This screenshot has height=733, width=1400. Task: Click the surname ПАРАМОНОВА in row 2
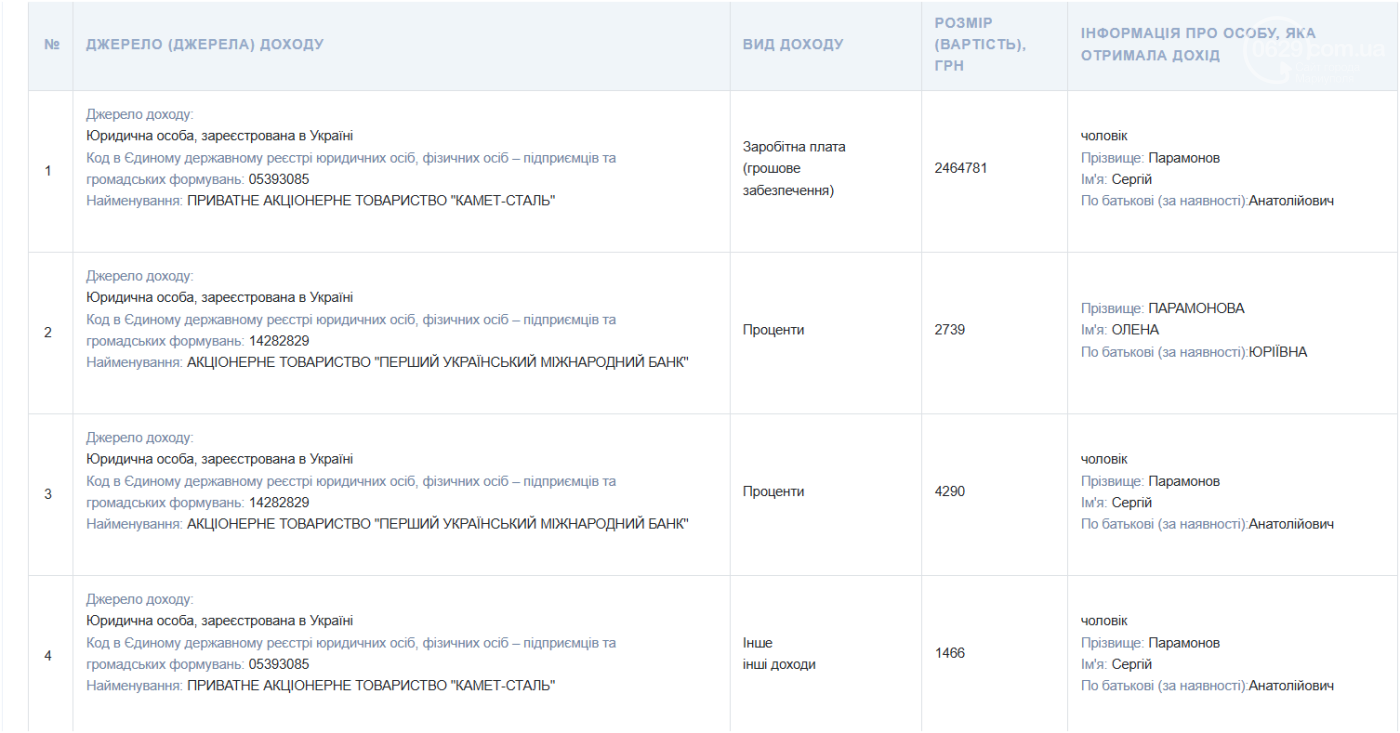click(1196, 309)
